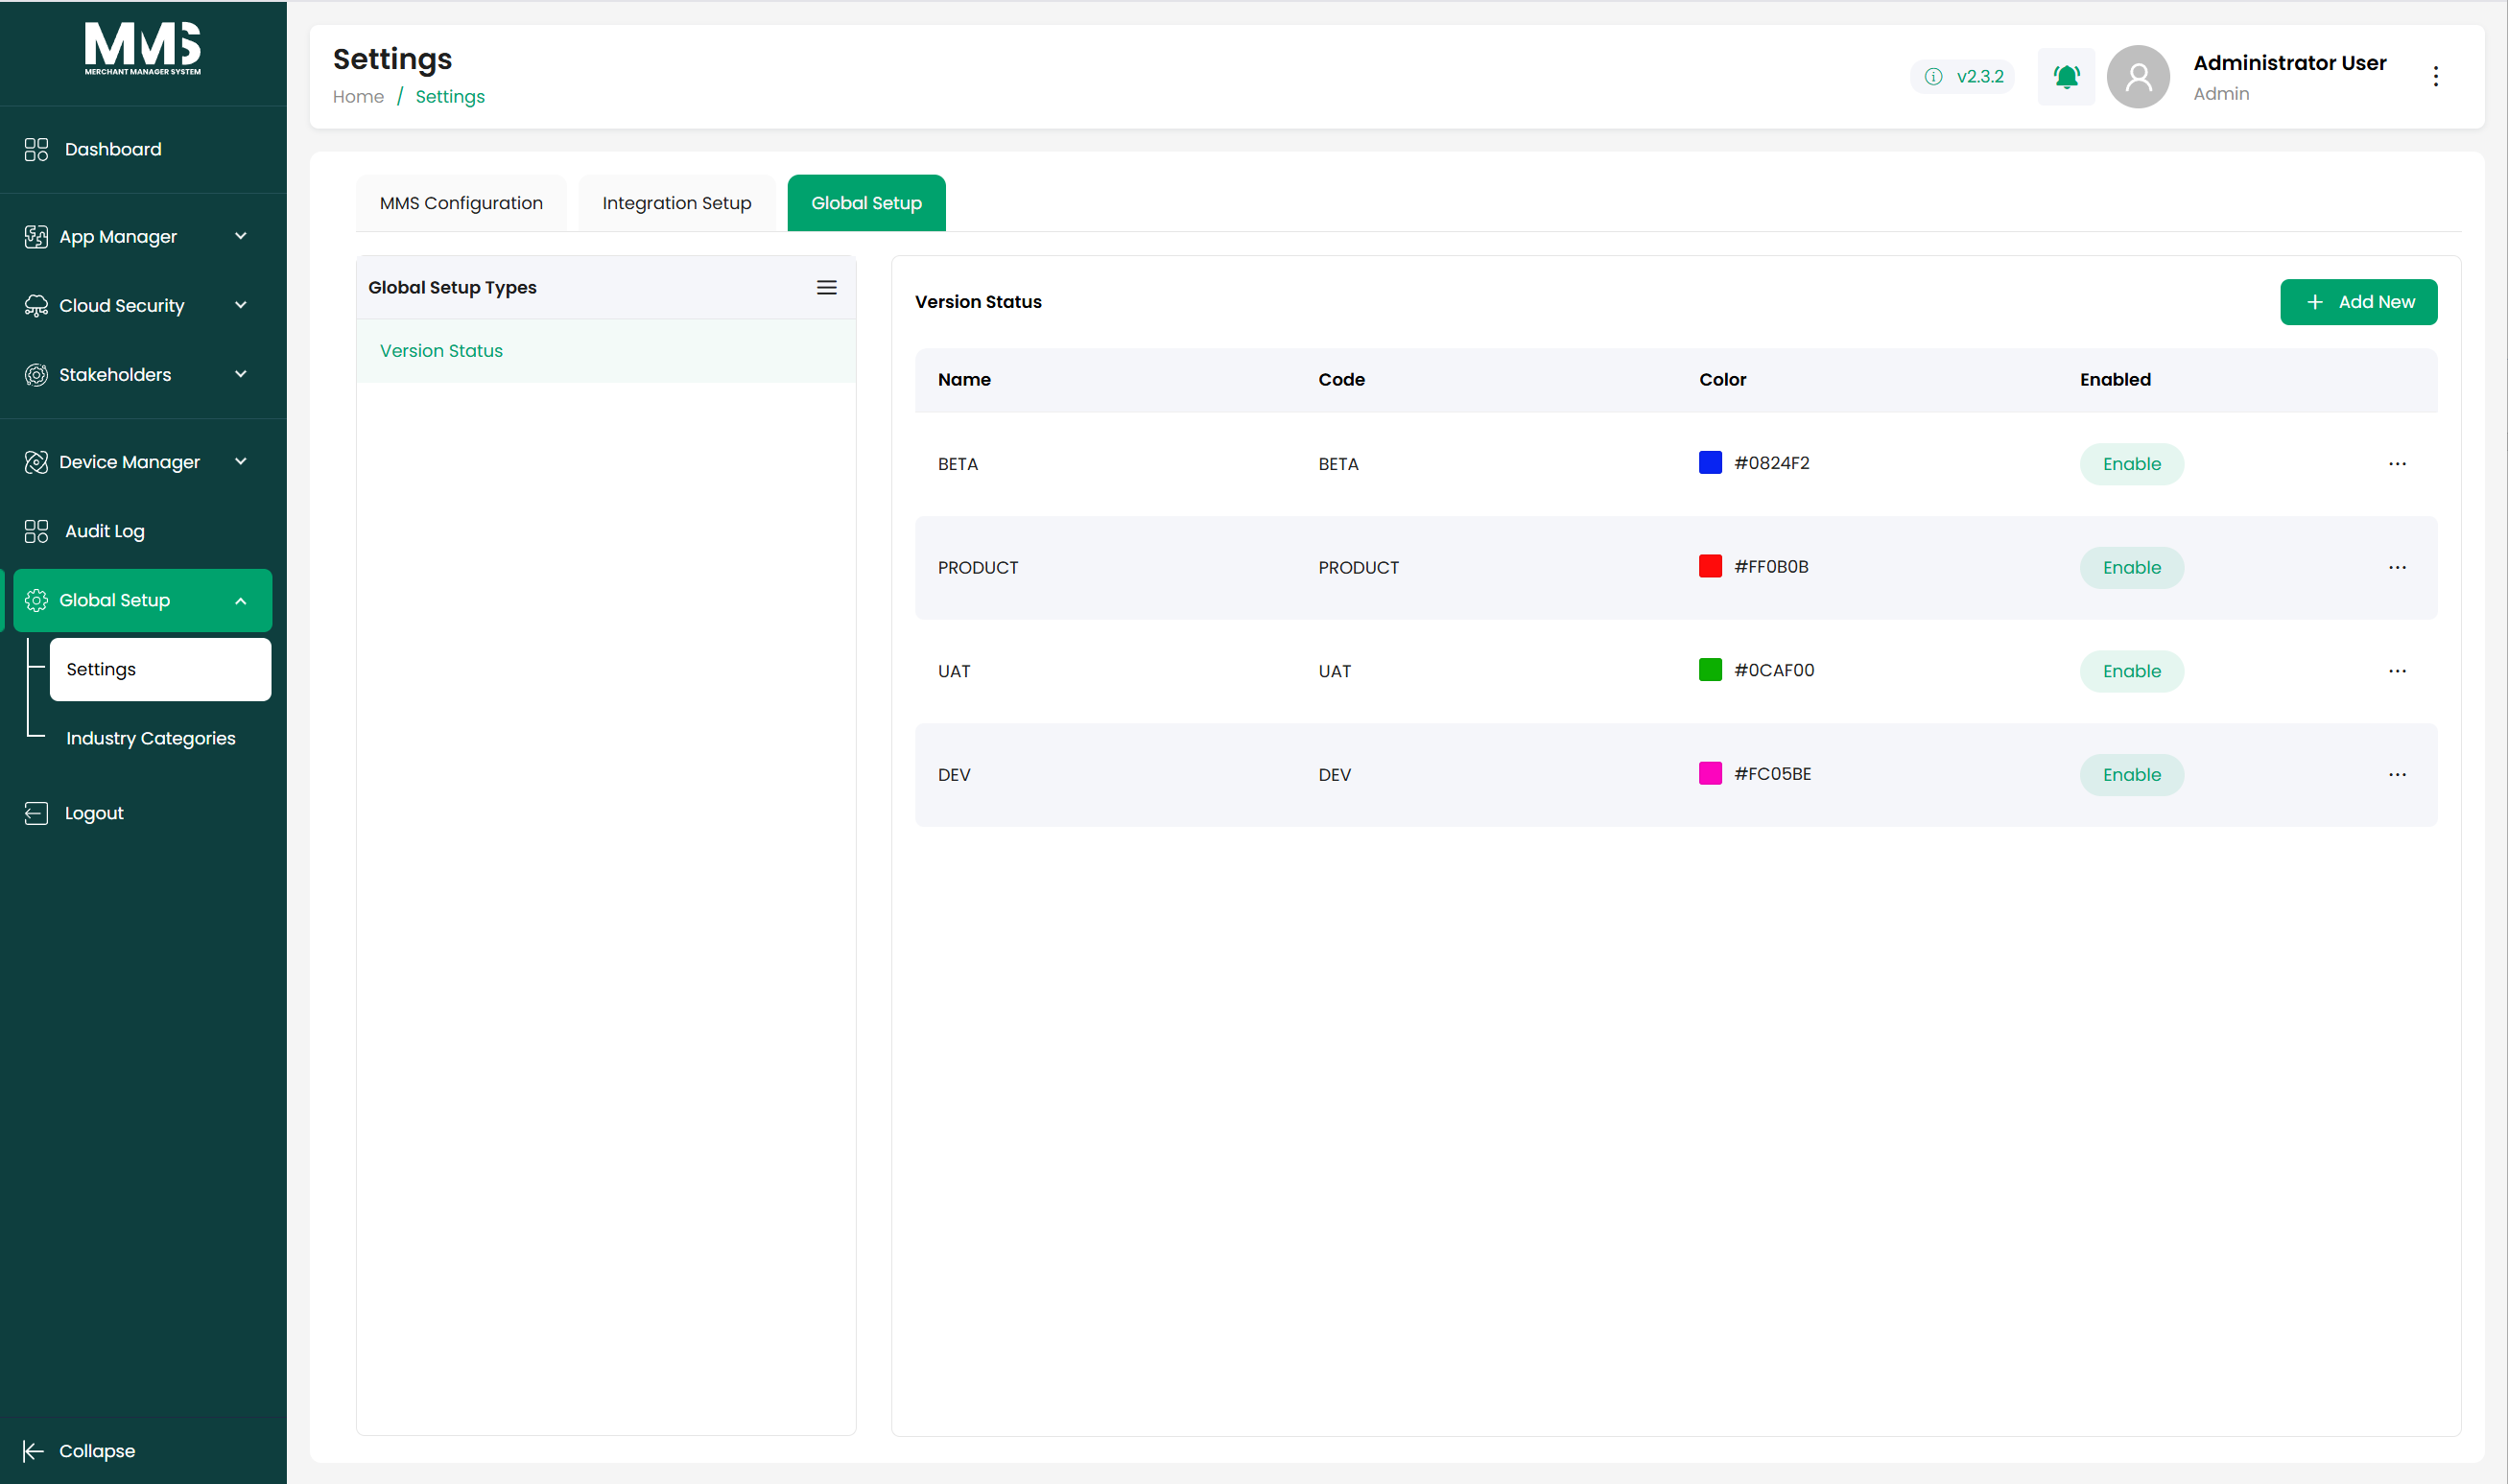Click the blue BETA color swatch

click(x=1710, y=463)
